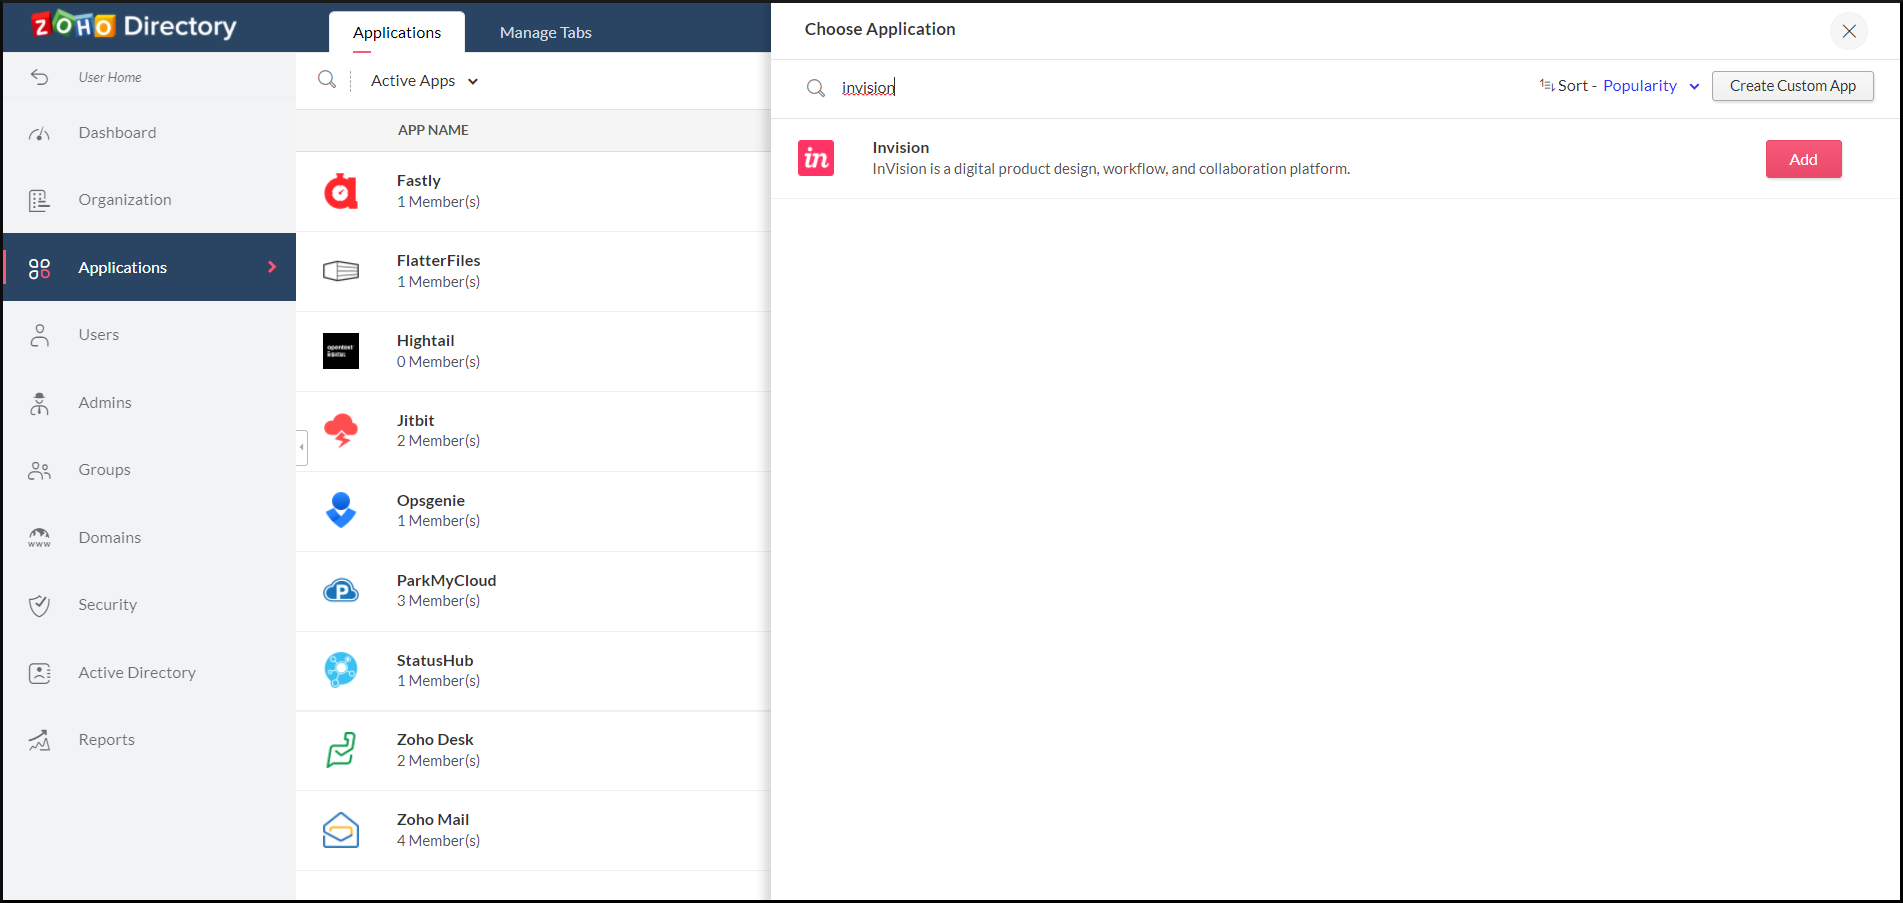Click the Active Directory icon

coord(39,673)
